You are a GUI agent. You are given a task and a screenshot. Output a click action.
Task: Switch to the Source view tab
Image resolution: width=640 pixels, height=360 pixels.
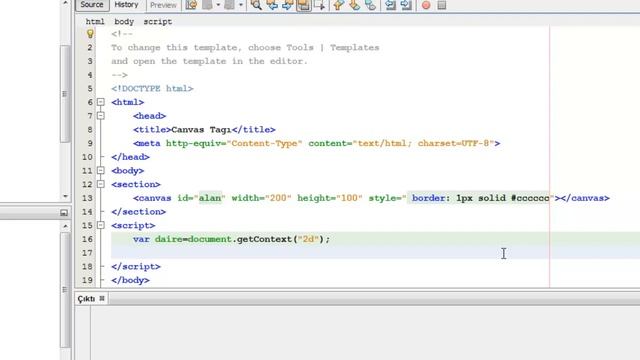tap(92, 5)
